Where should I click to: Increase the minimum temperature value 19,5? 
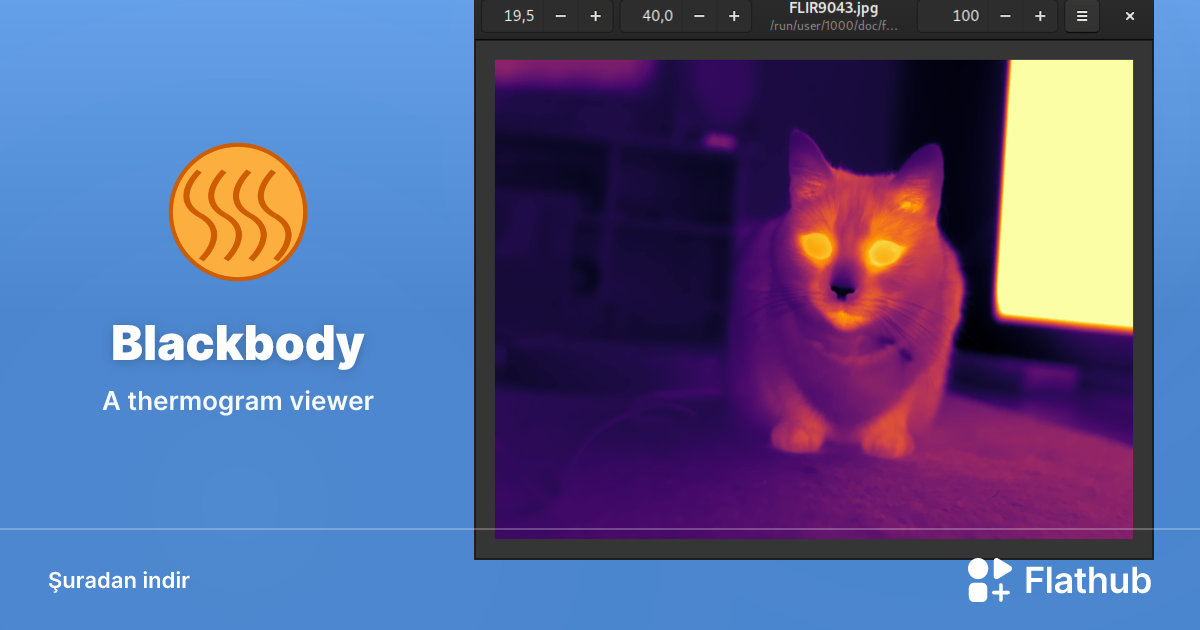(x=595, y=16)
